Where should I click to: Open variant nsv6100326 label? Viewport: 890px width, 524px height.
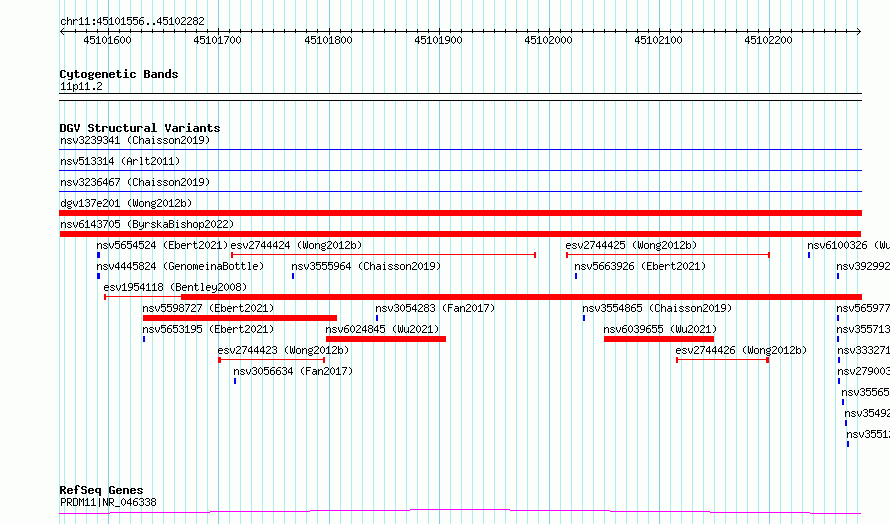tap(848, 245)
